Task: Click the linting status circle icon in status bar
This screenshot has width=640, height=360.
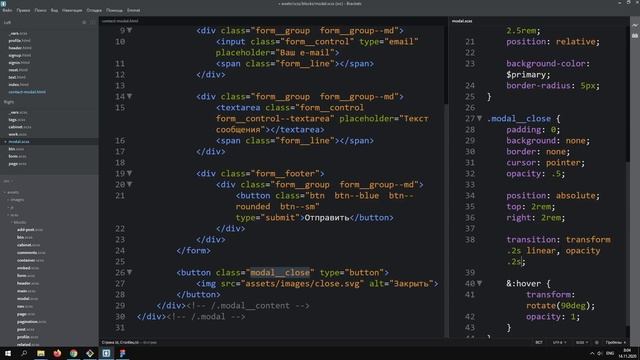Action: pyautogui.click(x=596, y=342)
